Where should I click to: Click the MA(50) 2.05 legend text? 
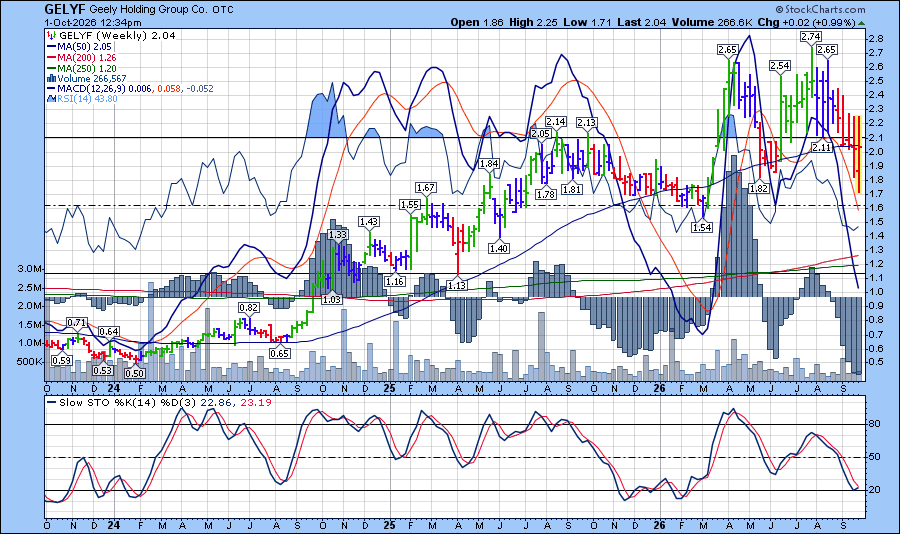pyautogui.click(x=84, y=47)
